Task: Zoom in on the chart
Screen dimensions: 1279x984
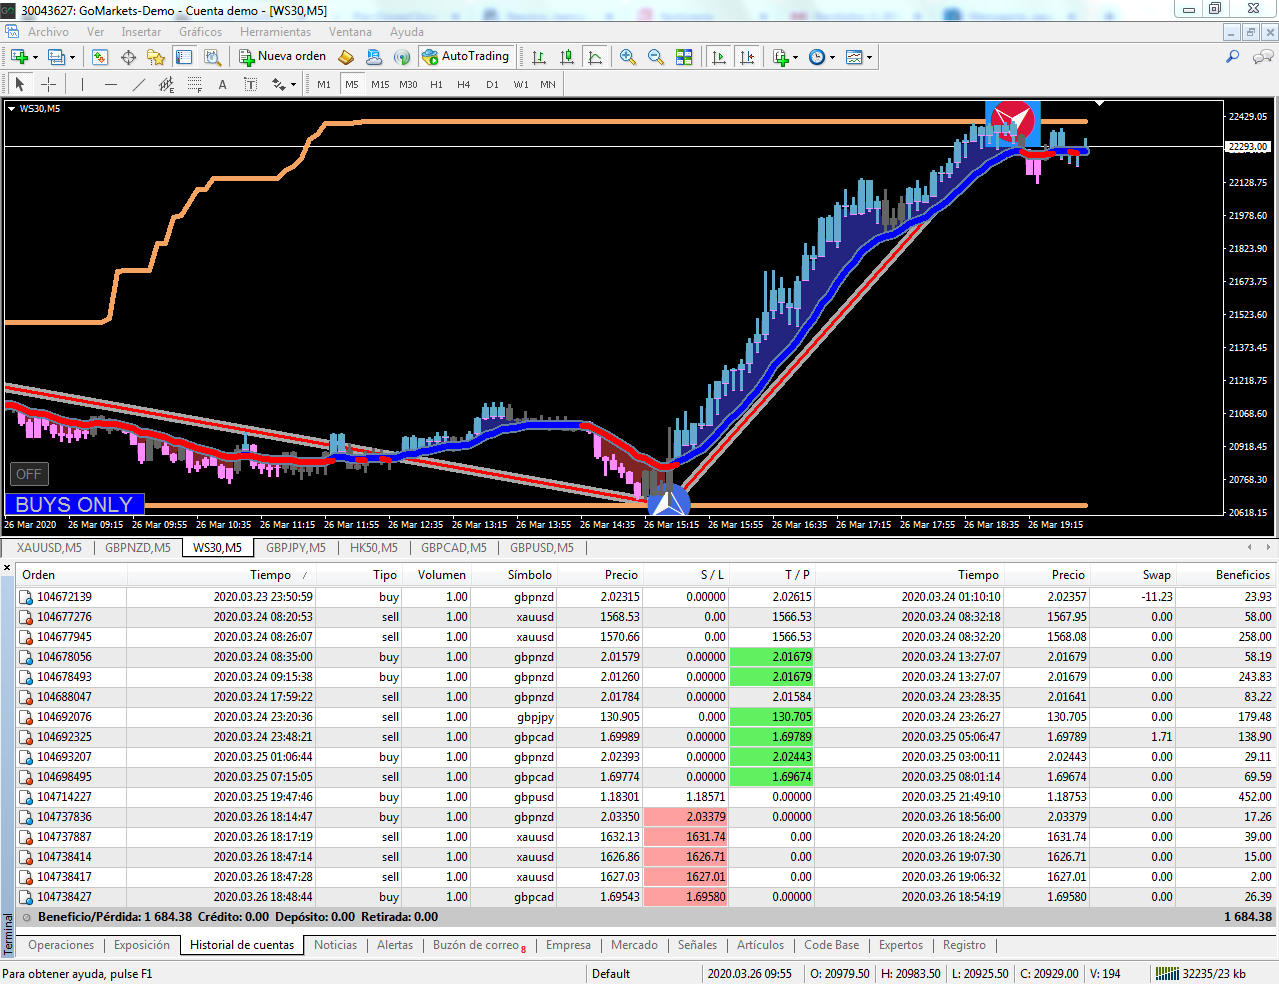Action: click(x=628, y=57)
